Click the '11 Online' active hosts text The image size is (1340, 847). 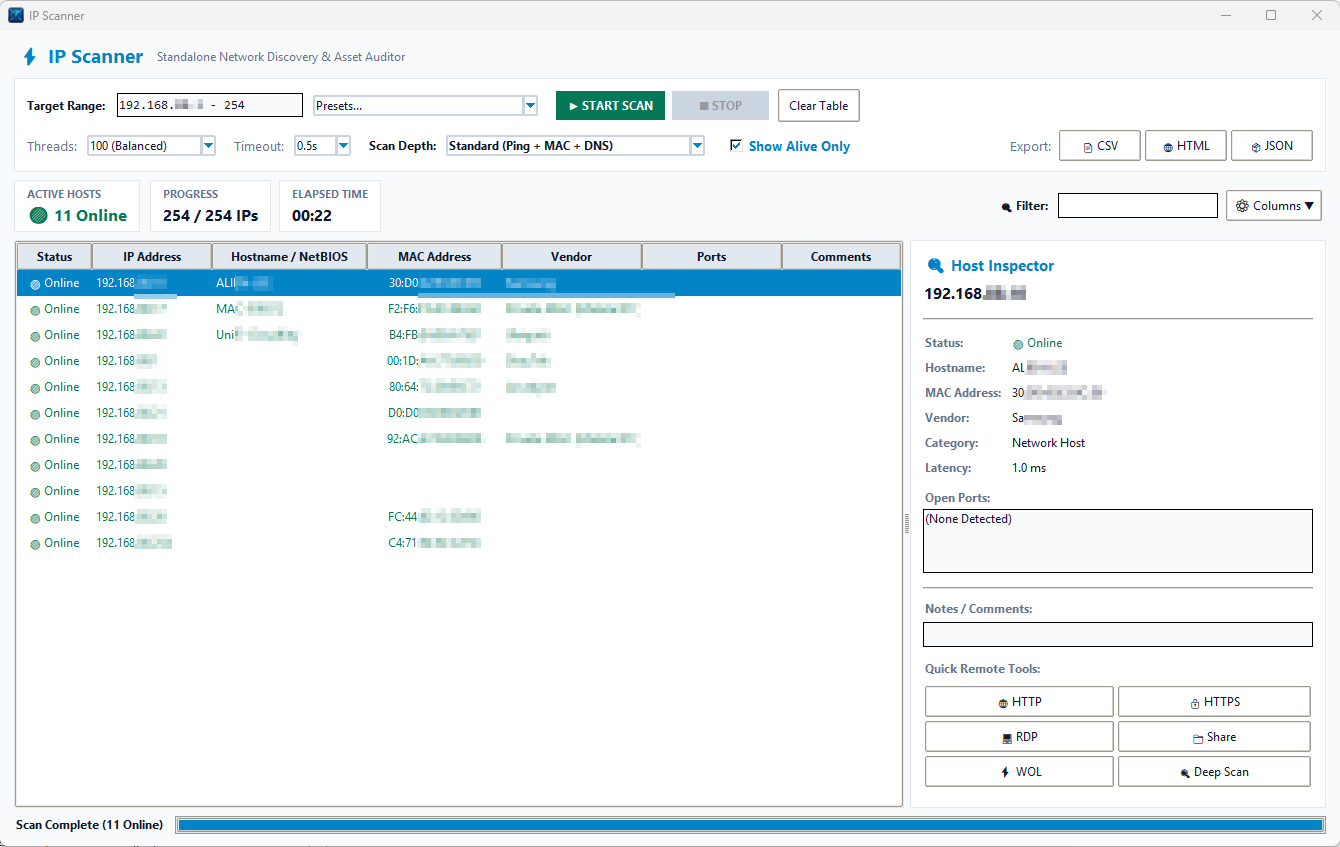(90, 216)
